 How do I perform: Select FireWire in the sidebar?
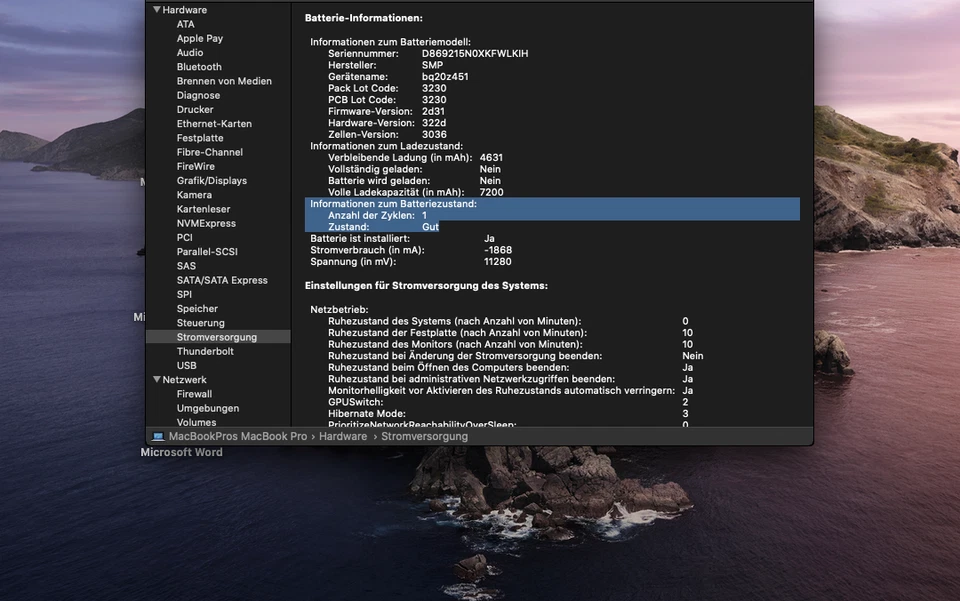(195, 166)
